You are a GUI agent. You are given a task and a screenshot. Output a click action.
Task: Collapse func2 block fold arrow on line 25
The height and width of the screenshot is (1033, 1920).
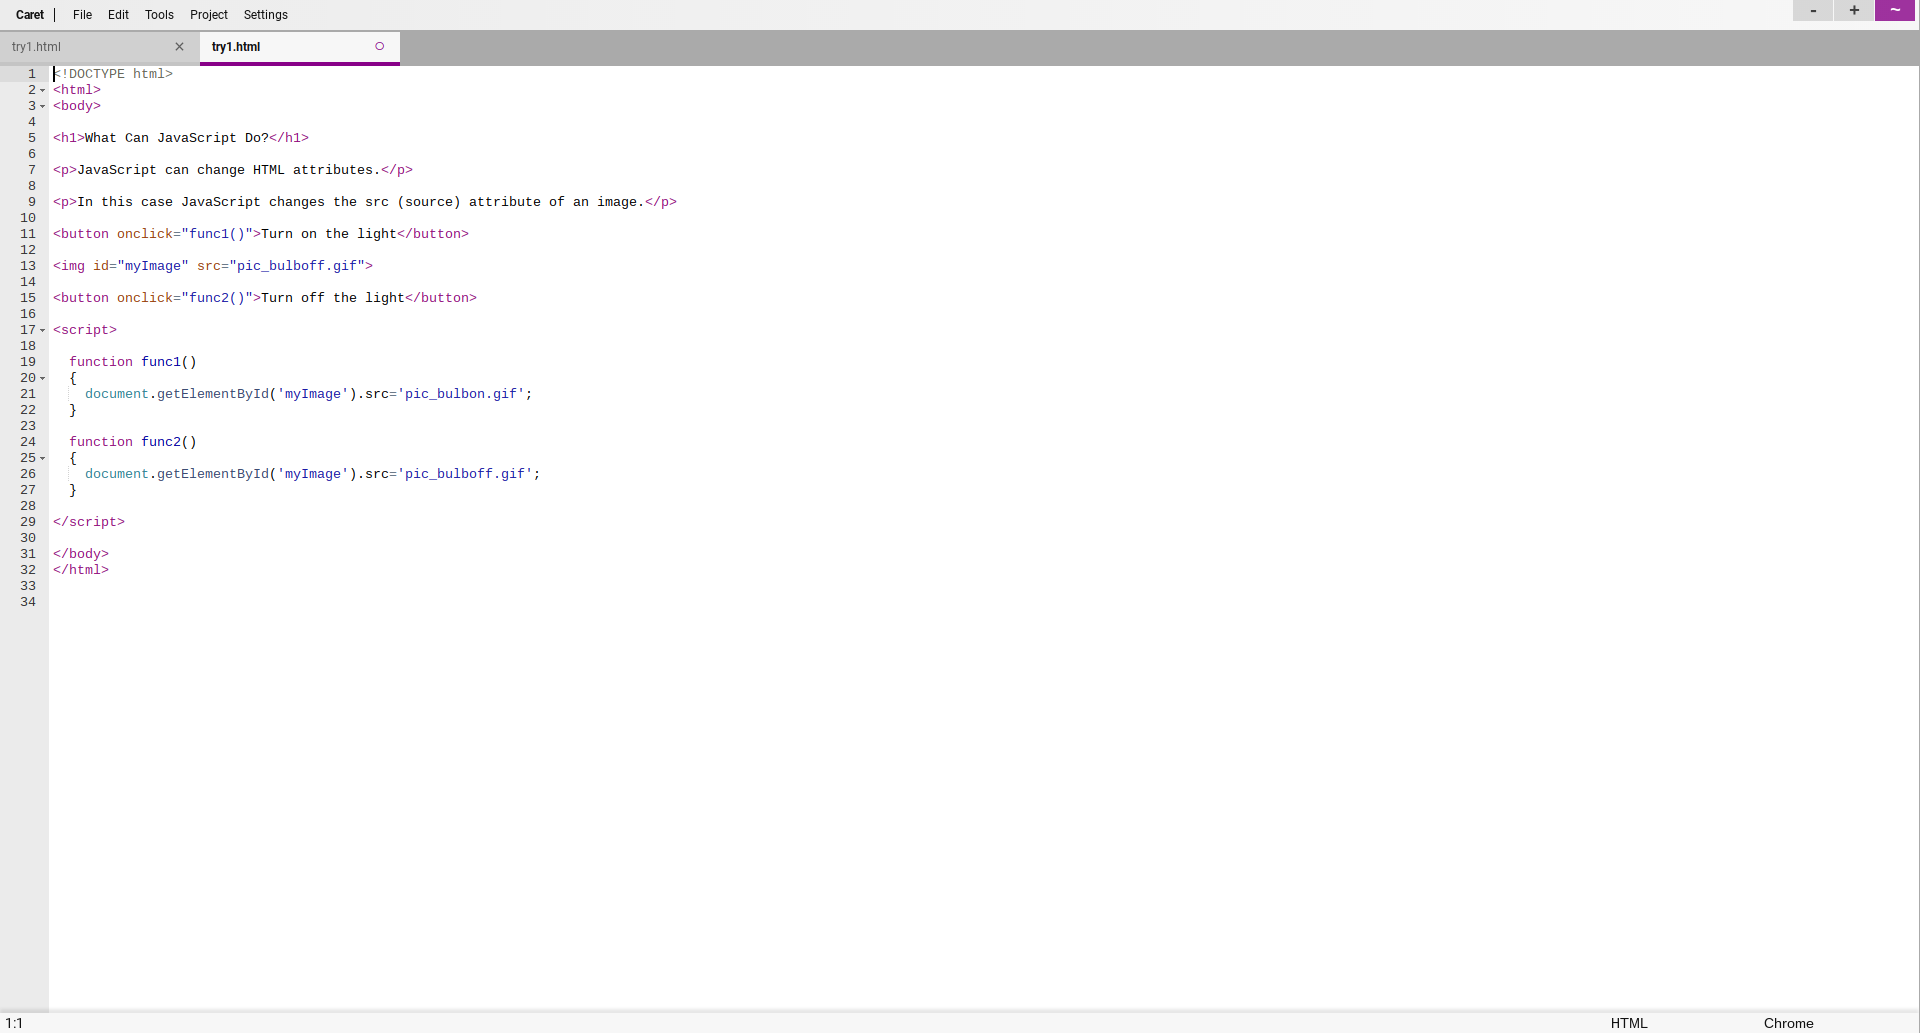click(x=42, y=458)
